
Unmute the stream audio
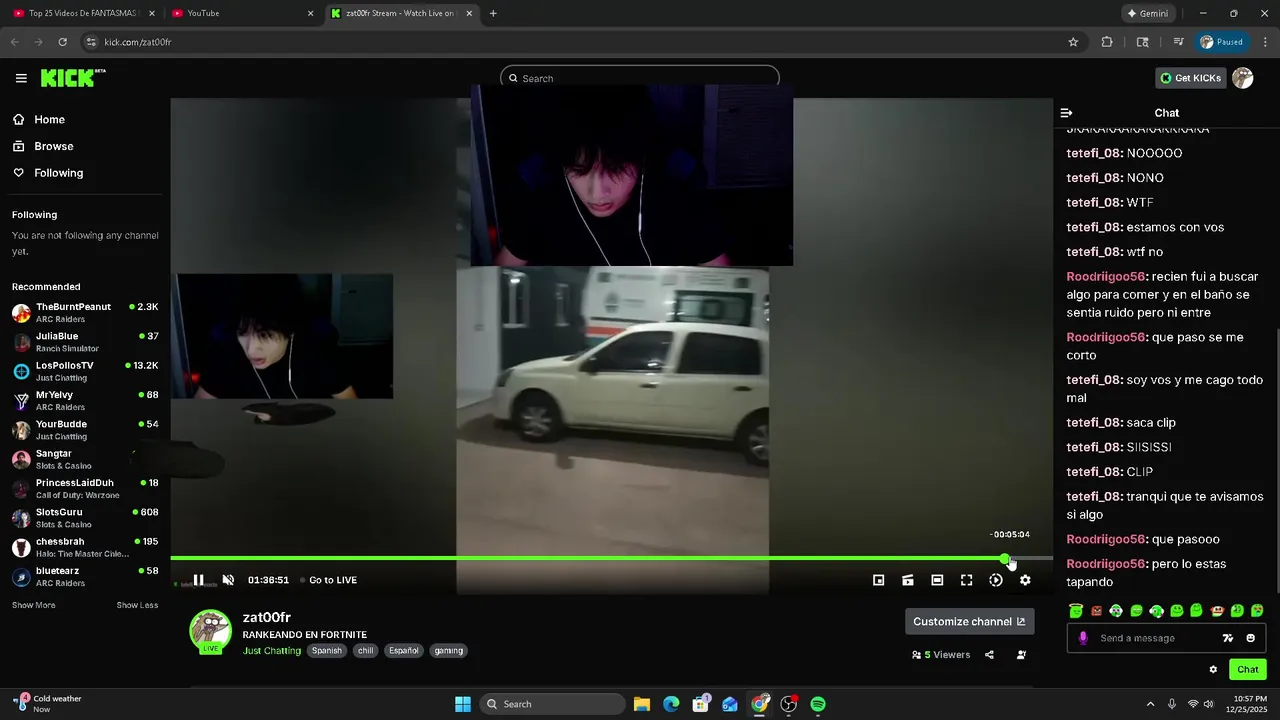(x=228, y=580)
